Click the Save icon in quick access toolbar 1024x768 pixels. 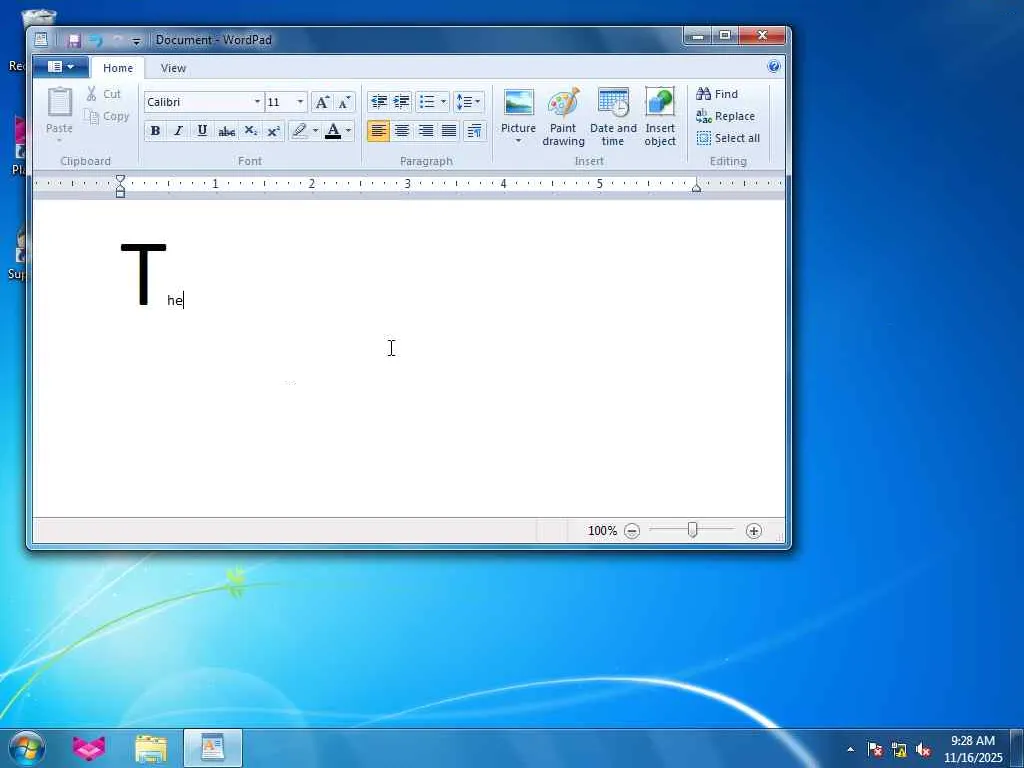click(x=74, y=40)
